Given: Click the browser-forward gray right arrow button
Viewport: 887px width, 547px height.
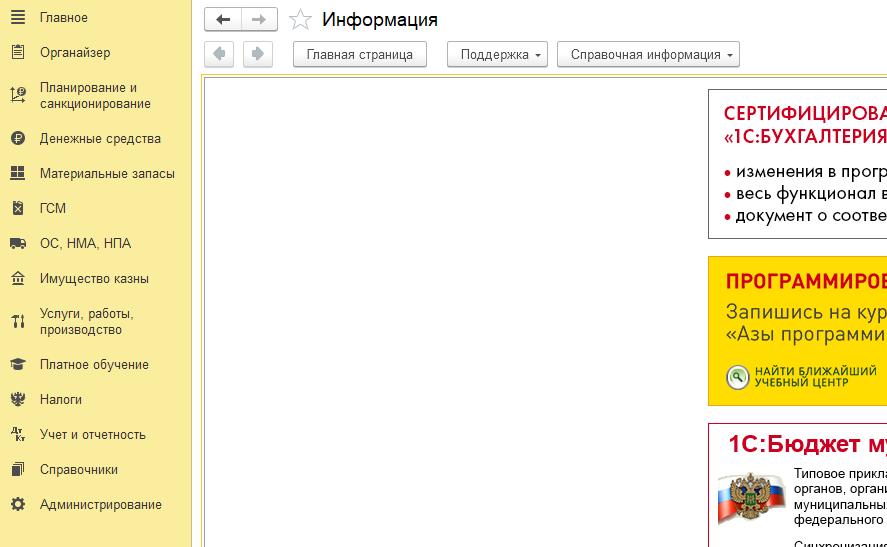Looking at the screenshot, I should 258,54.
